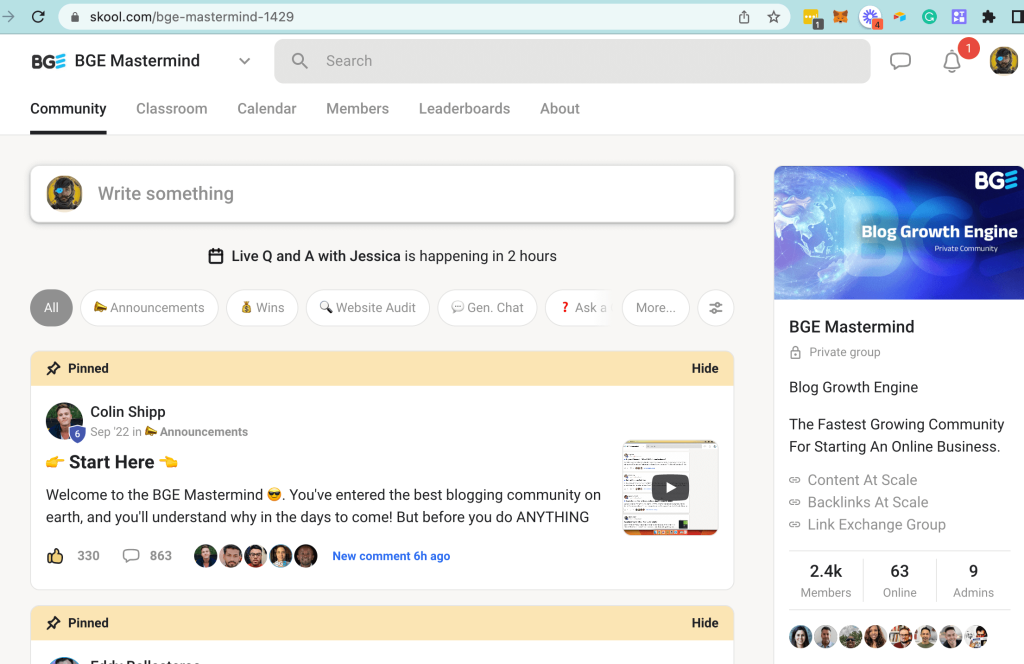Like the Start Here post
1024x664 pixels.
[55, 556]
